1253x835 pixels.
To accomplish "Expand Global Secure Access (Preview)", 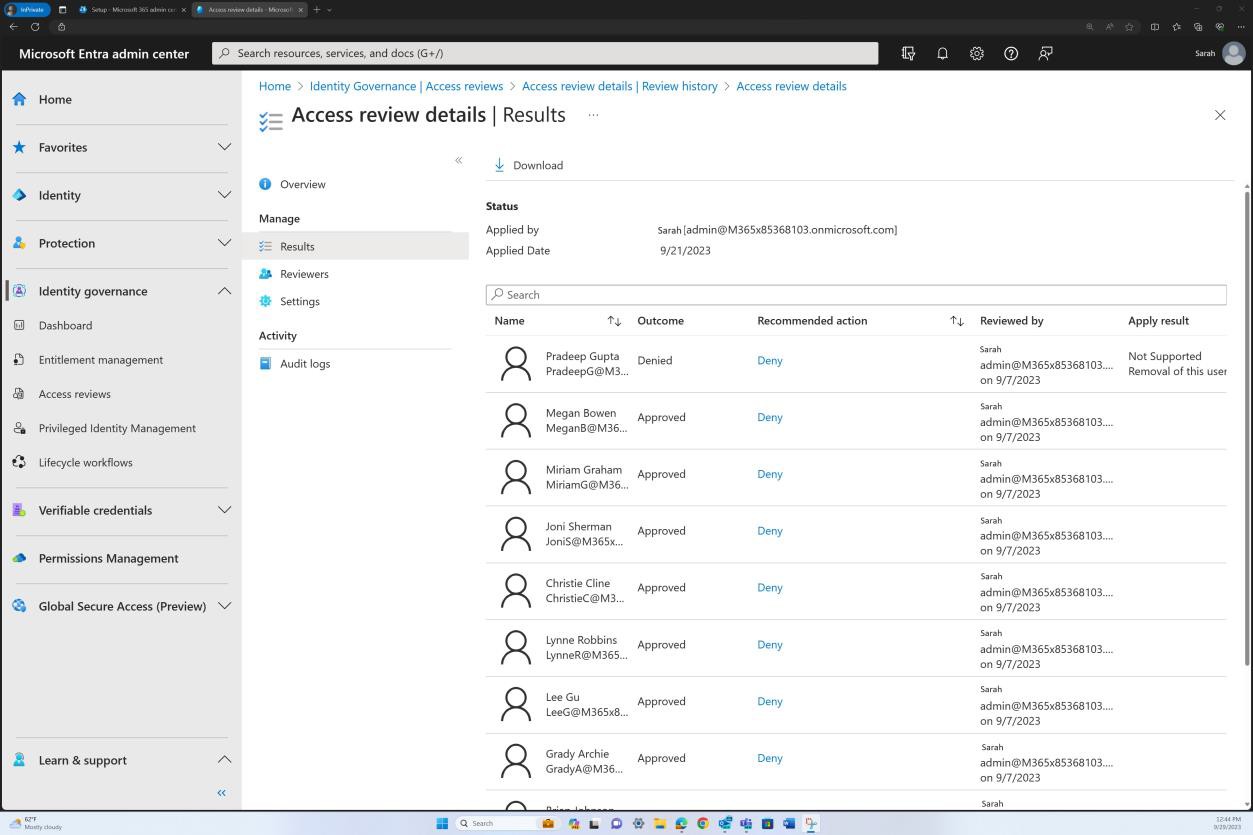I will tap(224, 606).
